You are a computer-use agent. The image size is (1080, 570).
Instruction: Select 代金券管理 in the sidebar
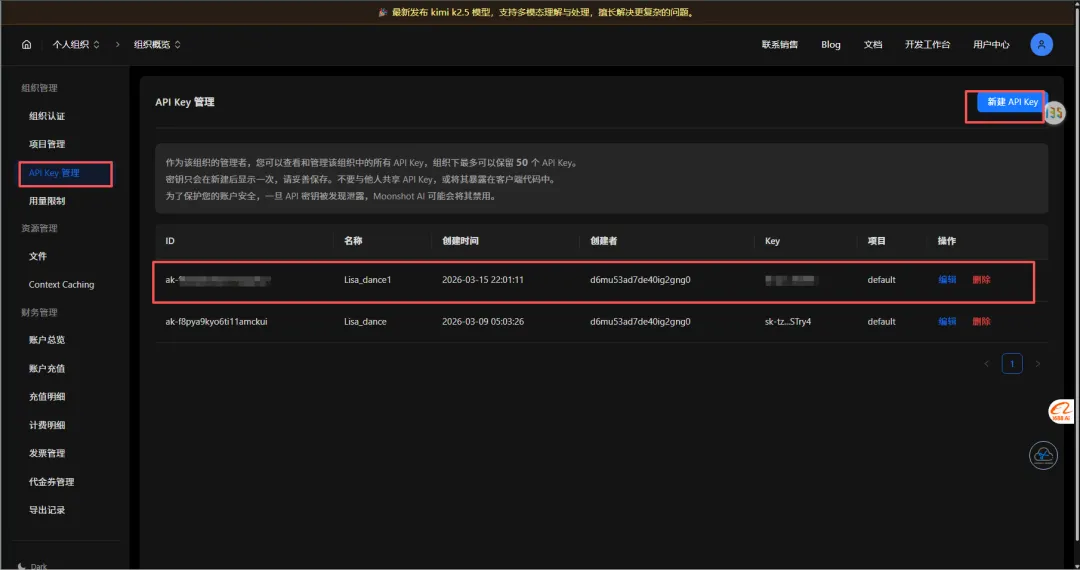[52, 483]
